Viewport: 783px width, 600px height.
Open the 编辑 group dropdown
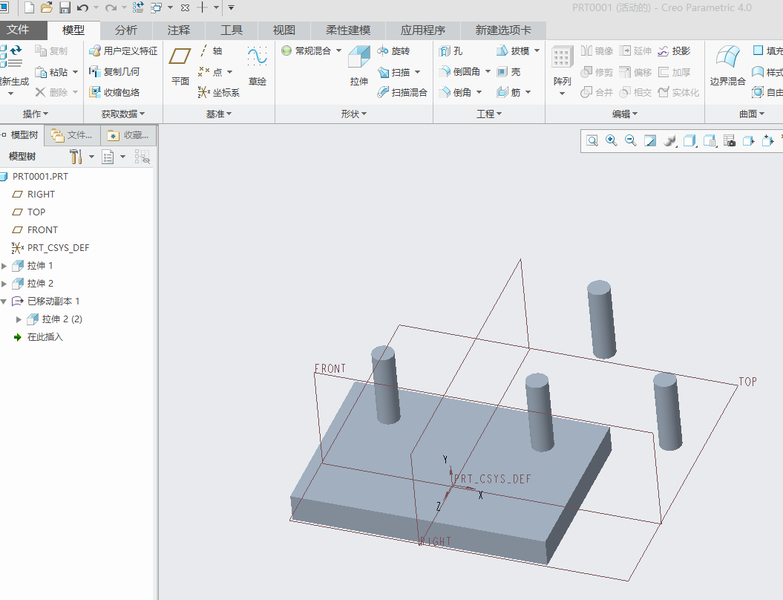point(625,114)
